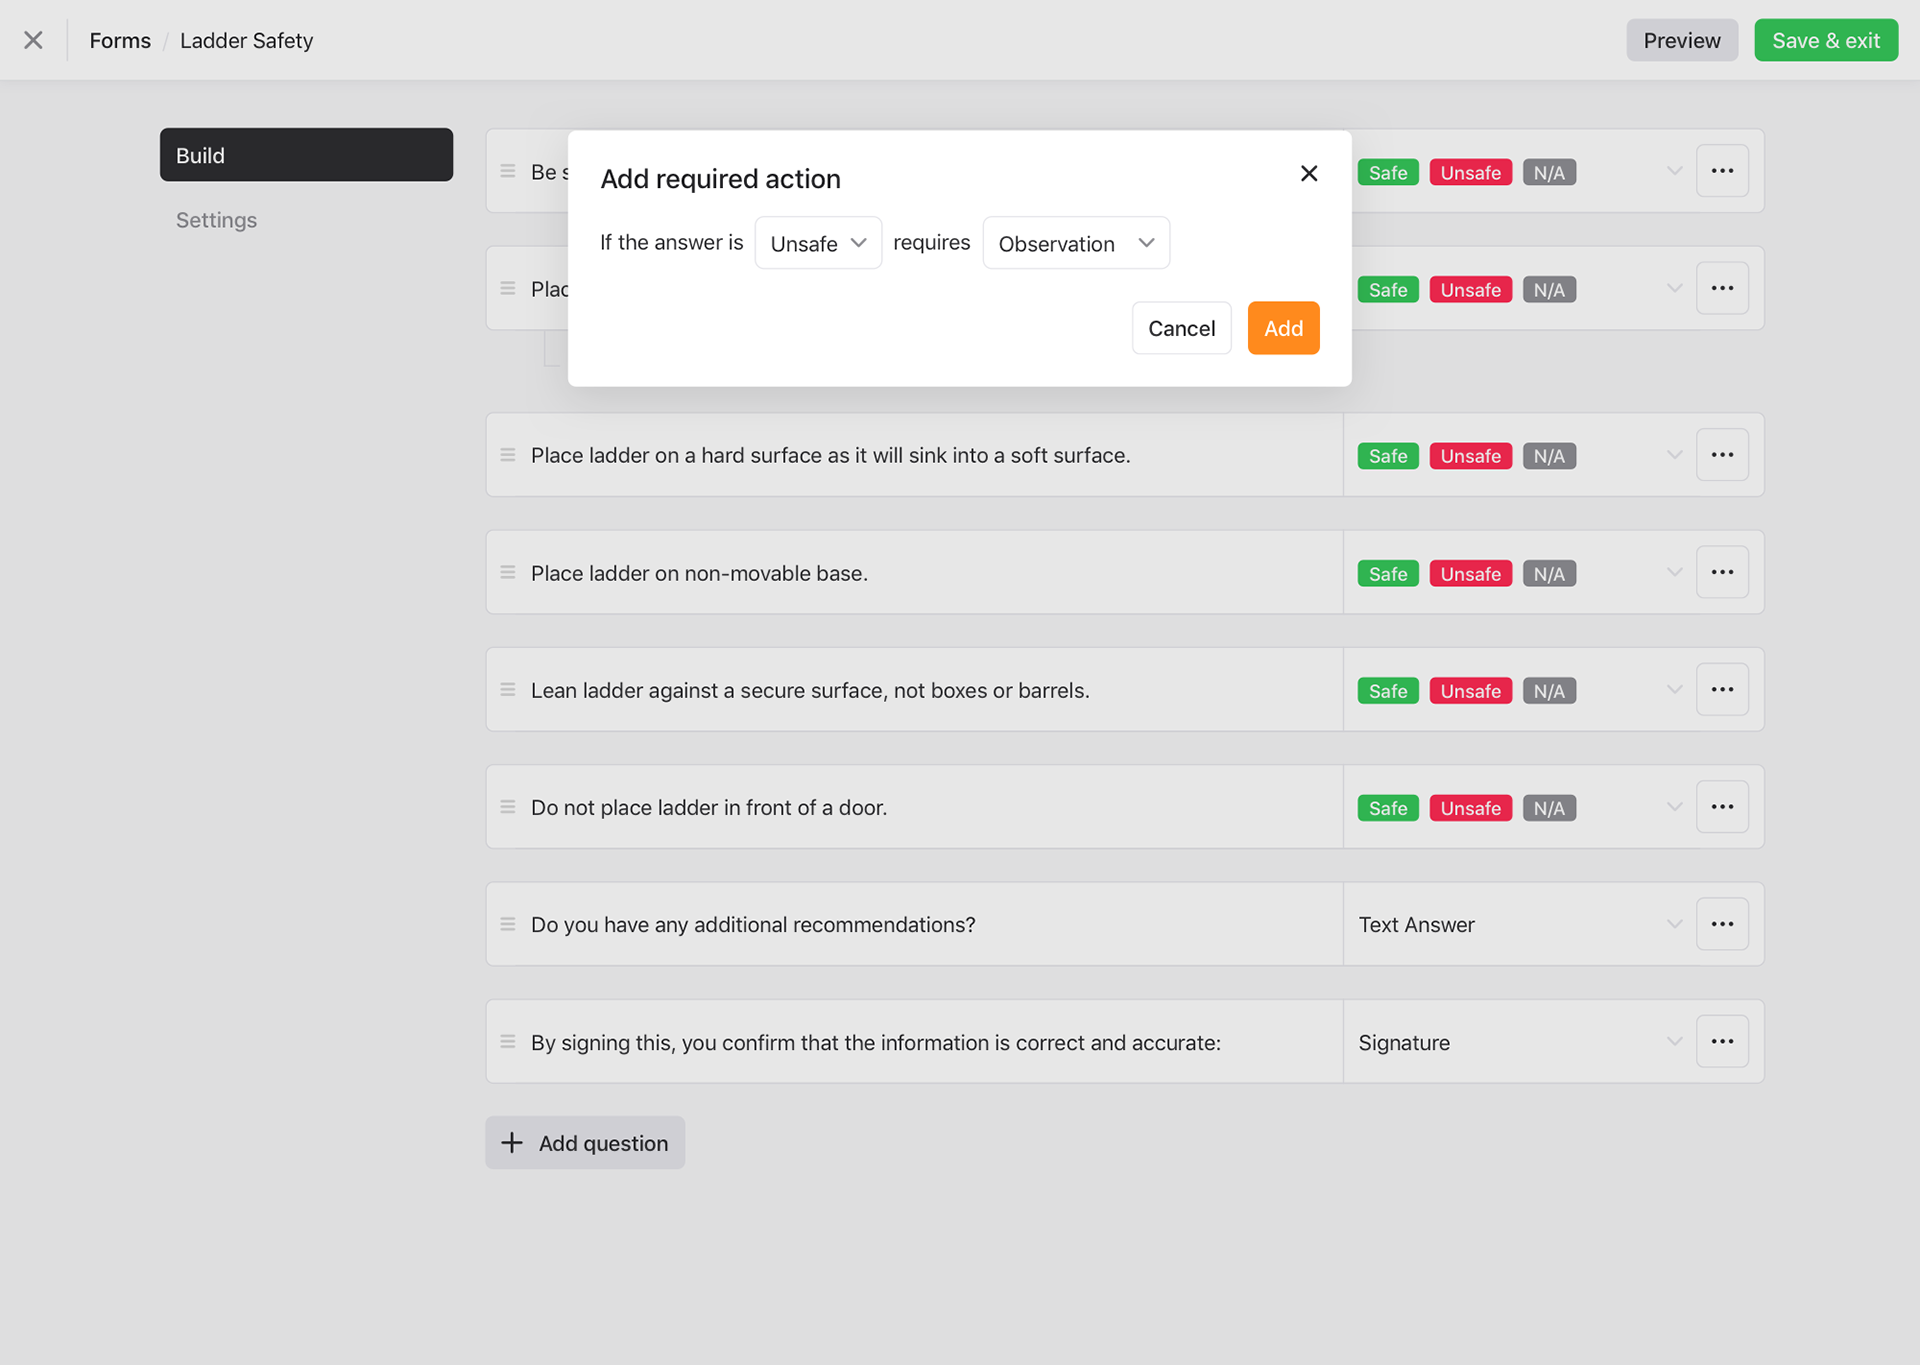Click the green Save & exit button

coord(1825,40)
